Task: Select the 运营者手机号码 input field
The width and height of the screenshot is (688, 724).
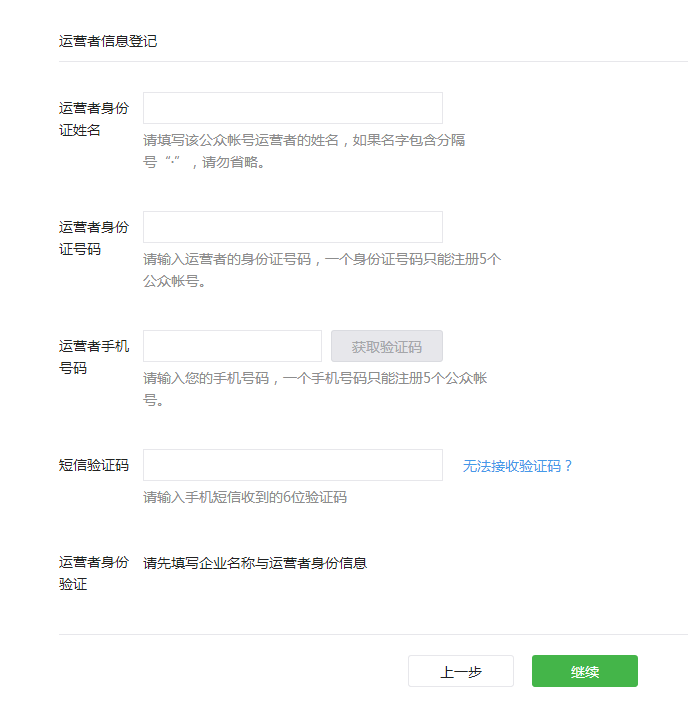Action: click(x=232, y=346)
